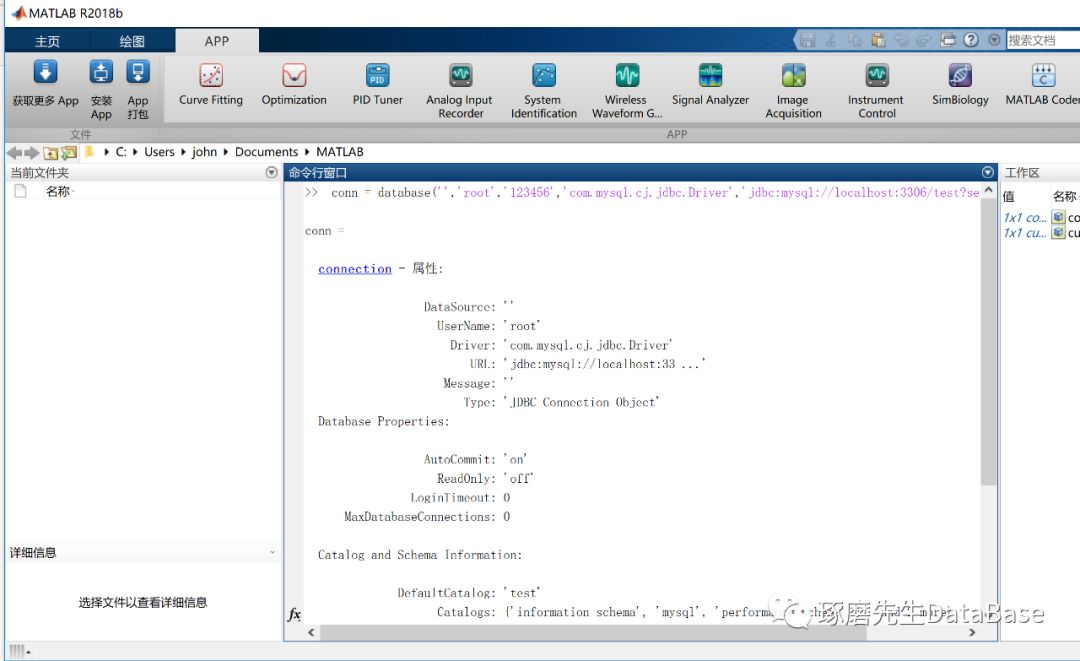1080x661 pixels.
Task: Expand the path arrow before Users
Action: coord(135,151)
